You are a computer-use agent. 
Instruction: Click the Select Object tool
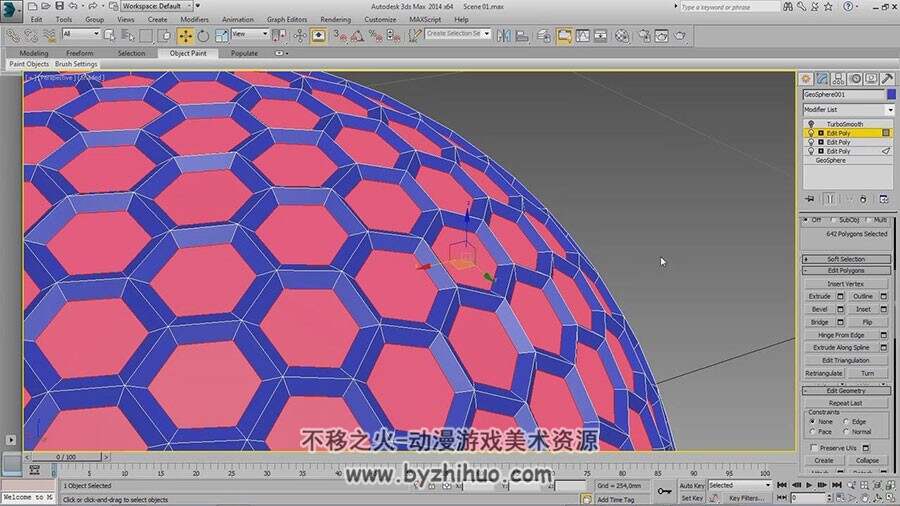(109, 36)
